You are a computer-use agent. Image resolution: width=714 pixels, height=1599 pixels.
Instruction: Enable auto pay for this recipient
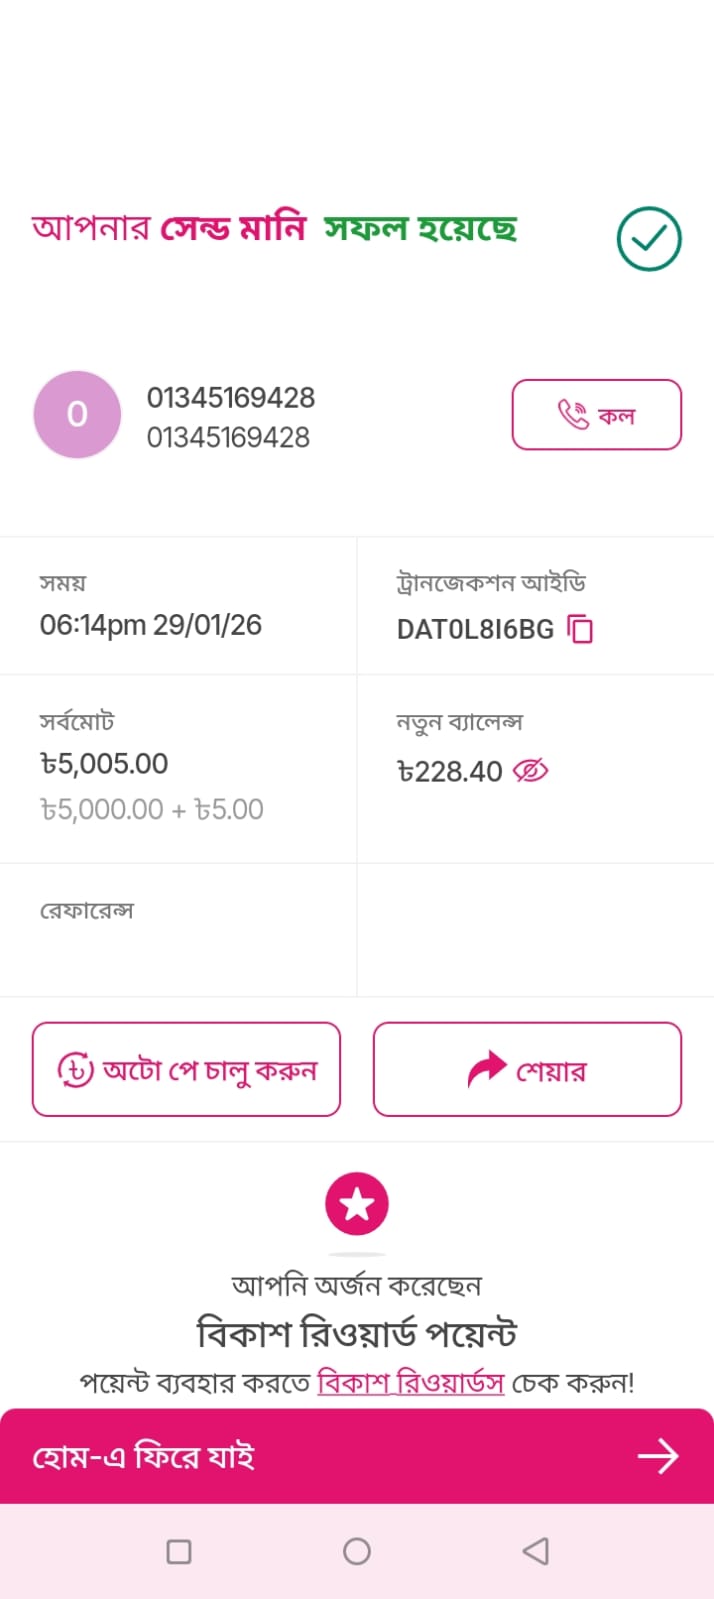pyautogui.click(x=186, y=1069)
